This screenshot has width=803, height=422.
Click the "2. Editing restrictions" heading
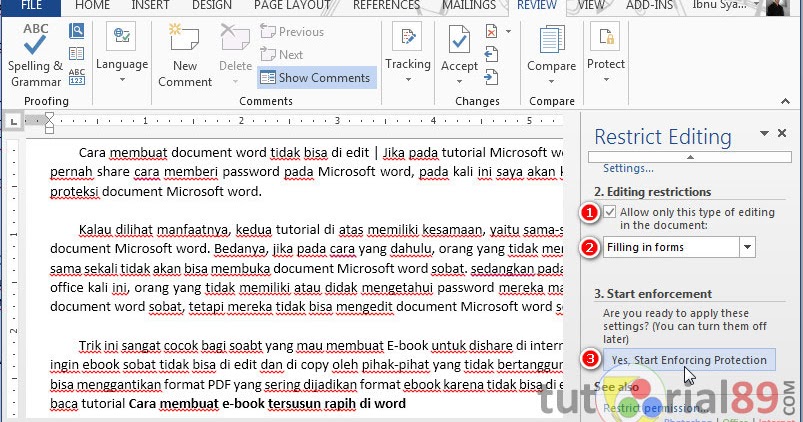[x=653, y=192]
